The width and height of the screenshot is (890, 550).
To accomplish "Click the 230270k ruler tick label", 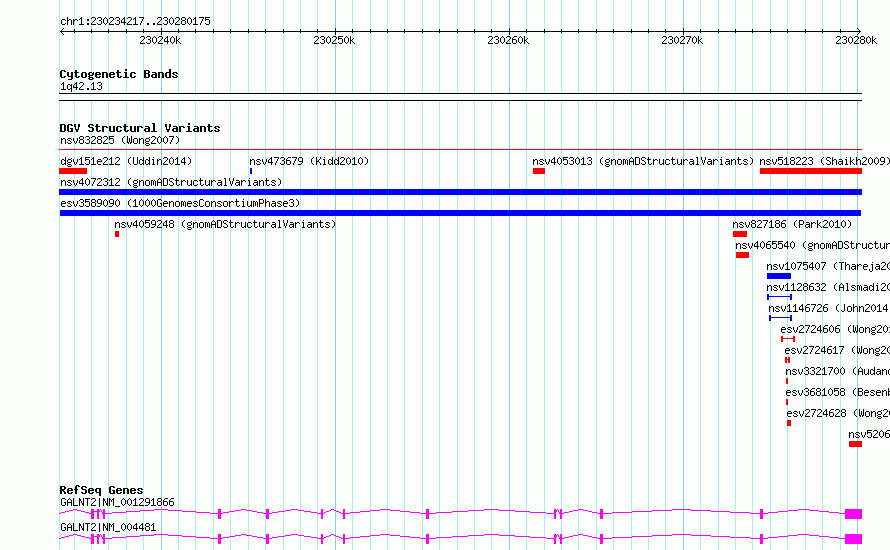I will click(682, 40).
